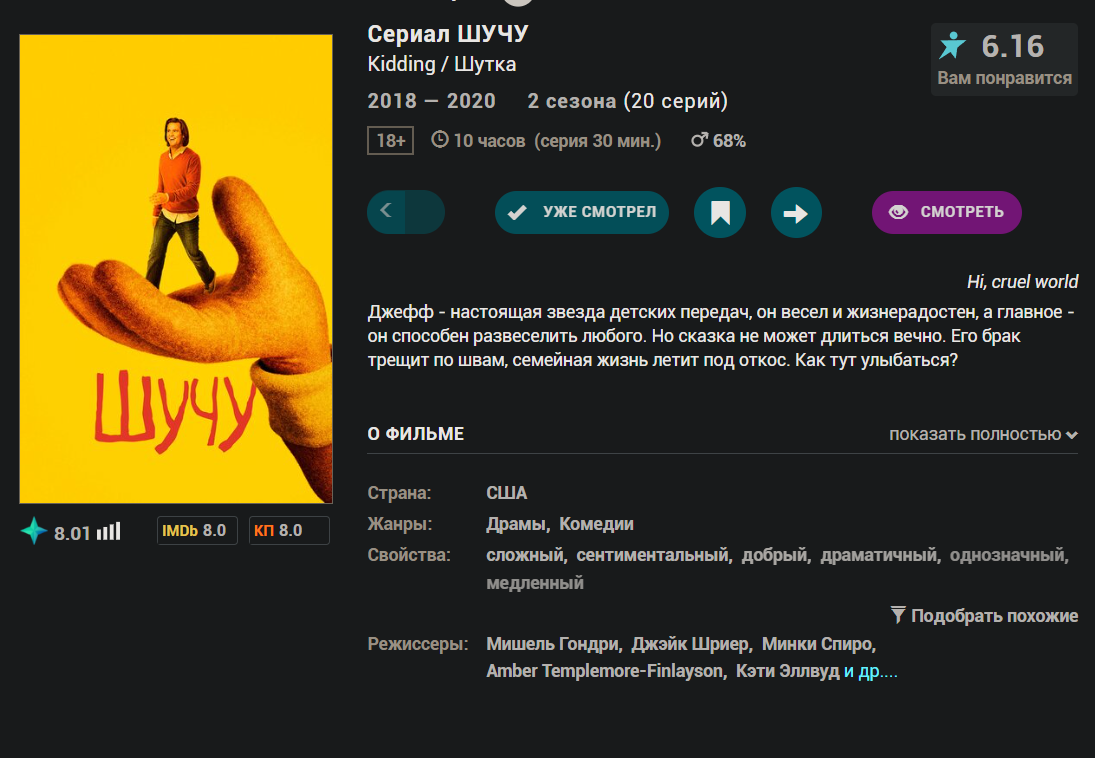Image resolution: width=1095 pixels, height=758 pixels.
Task: Click the right arrow next button
Action: 796,212
